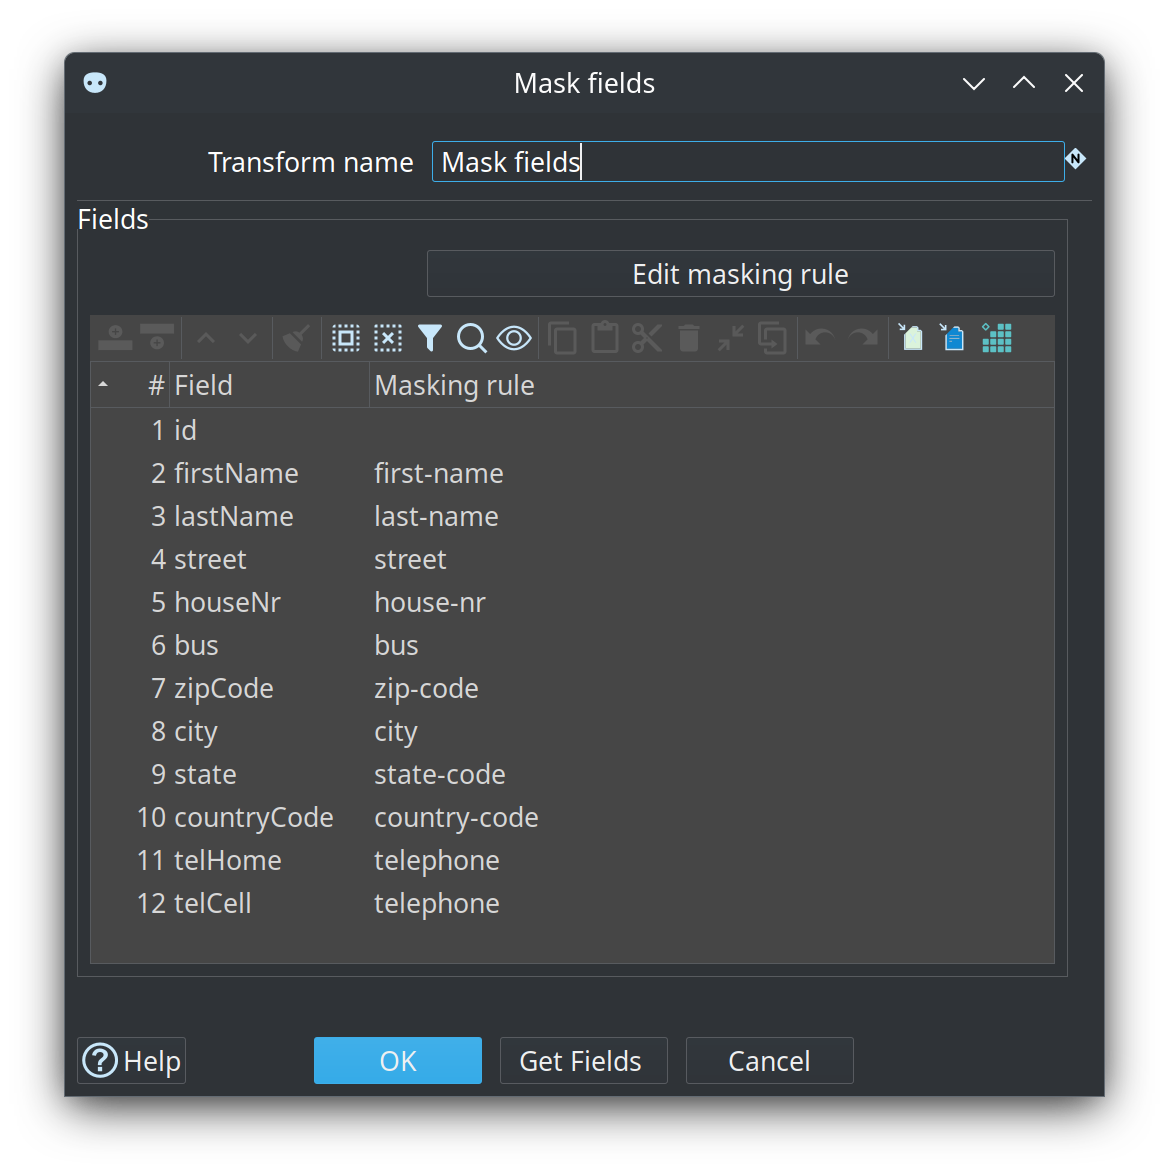
Task: Select the last-name masking rule cell
Action: pyautogui.click(x=711, y=516)
